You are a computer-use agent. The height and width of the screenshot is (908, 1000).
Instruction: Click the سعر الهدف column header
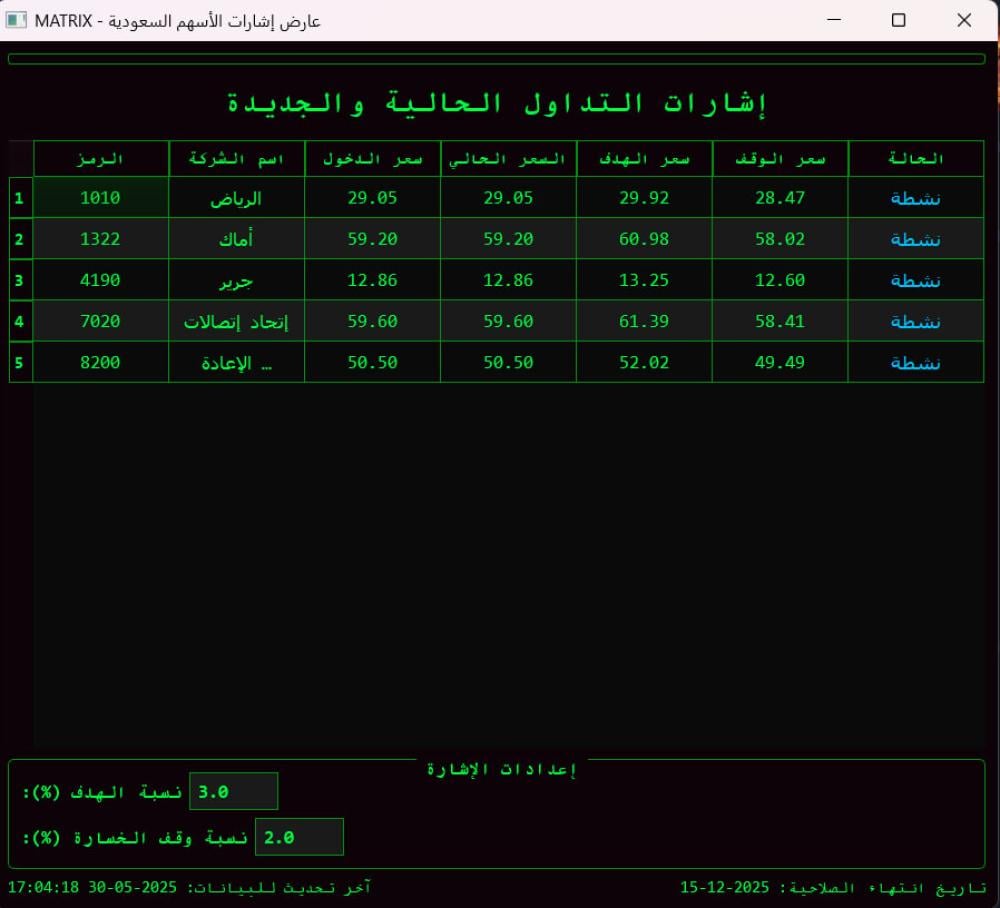(644, 159)
